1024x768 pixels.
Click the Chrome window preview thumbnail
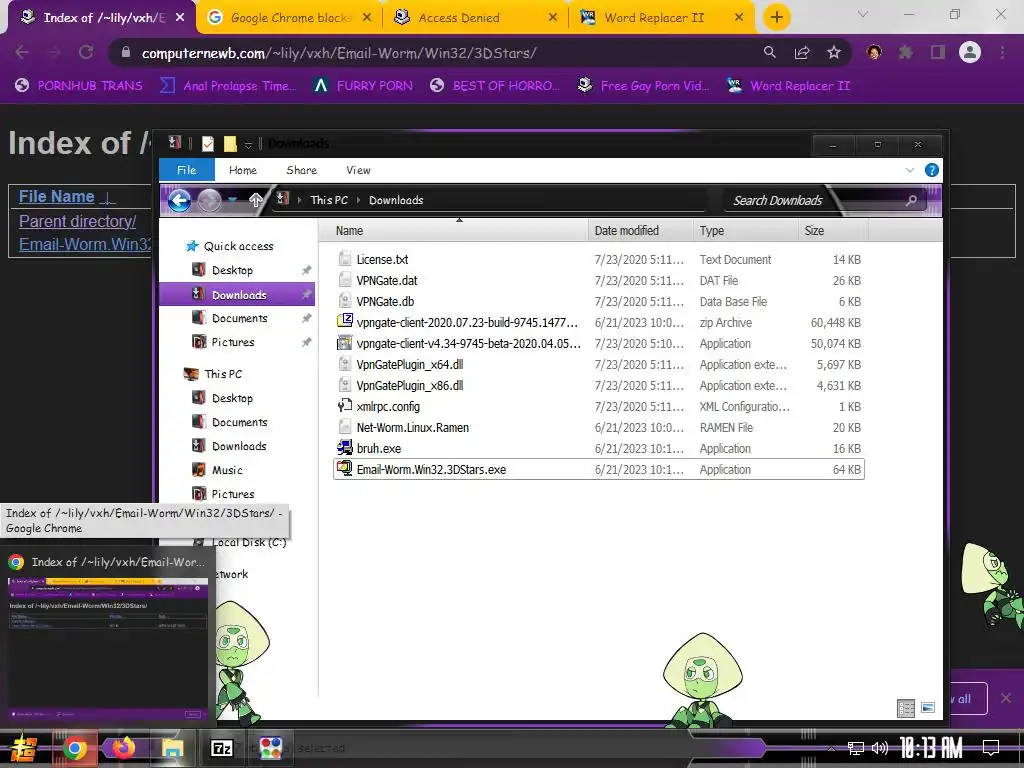[x=108, y=648]
